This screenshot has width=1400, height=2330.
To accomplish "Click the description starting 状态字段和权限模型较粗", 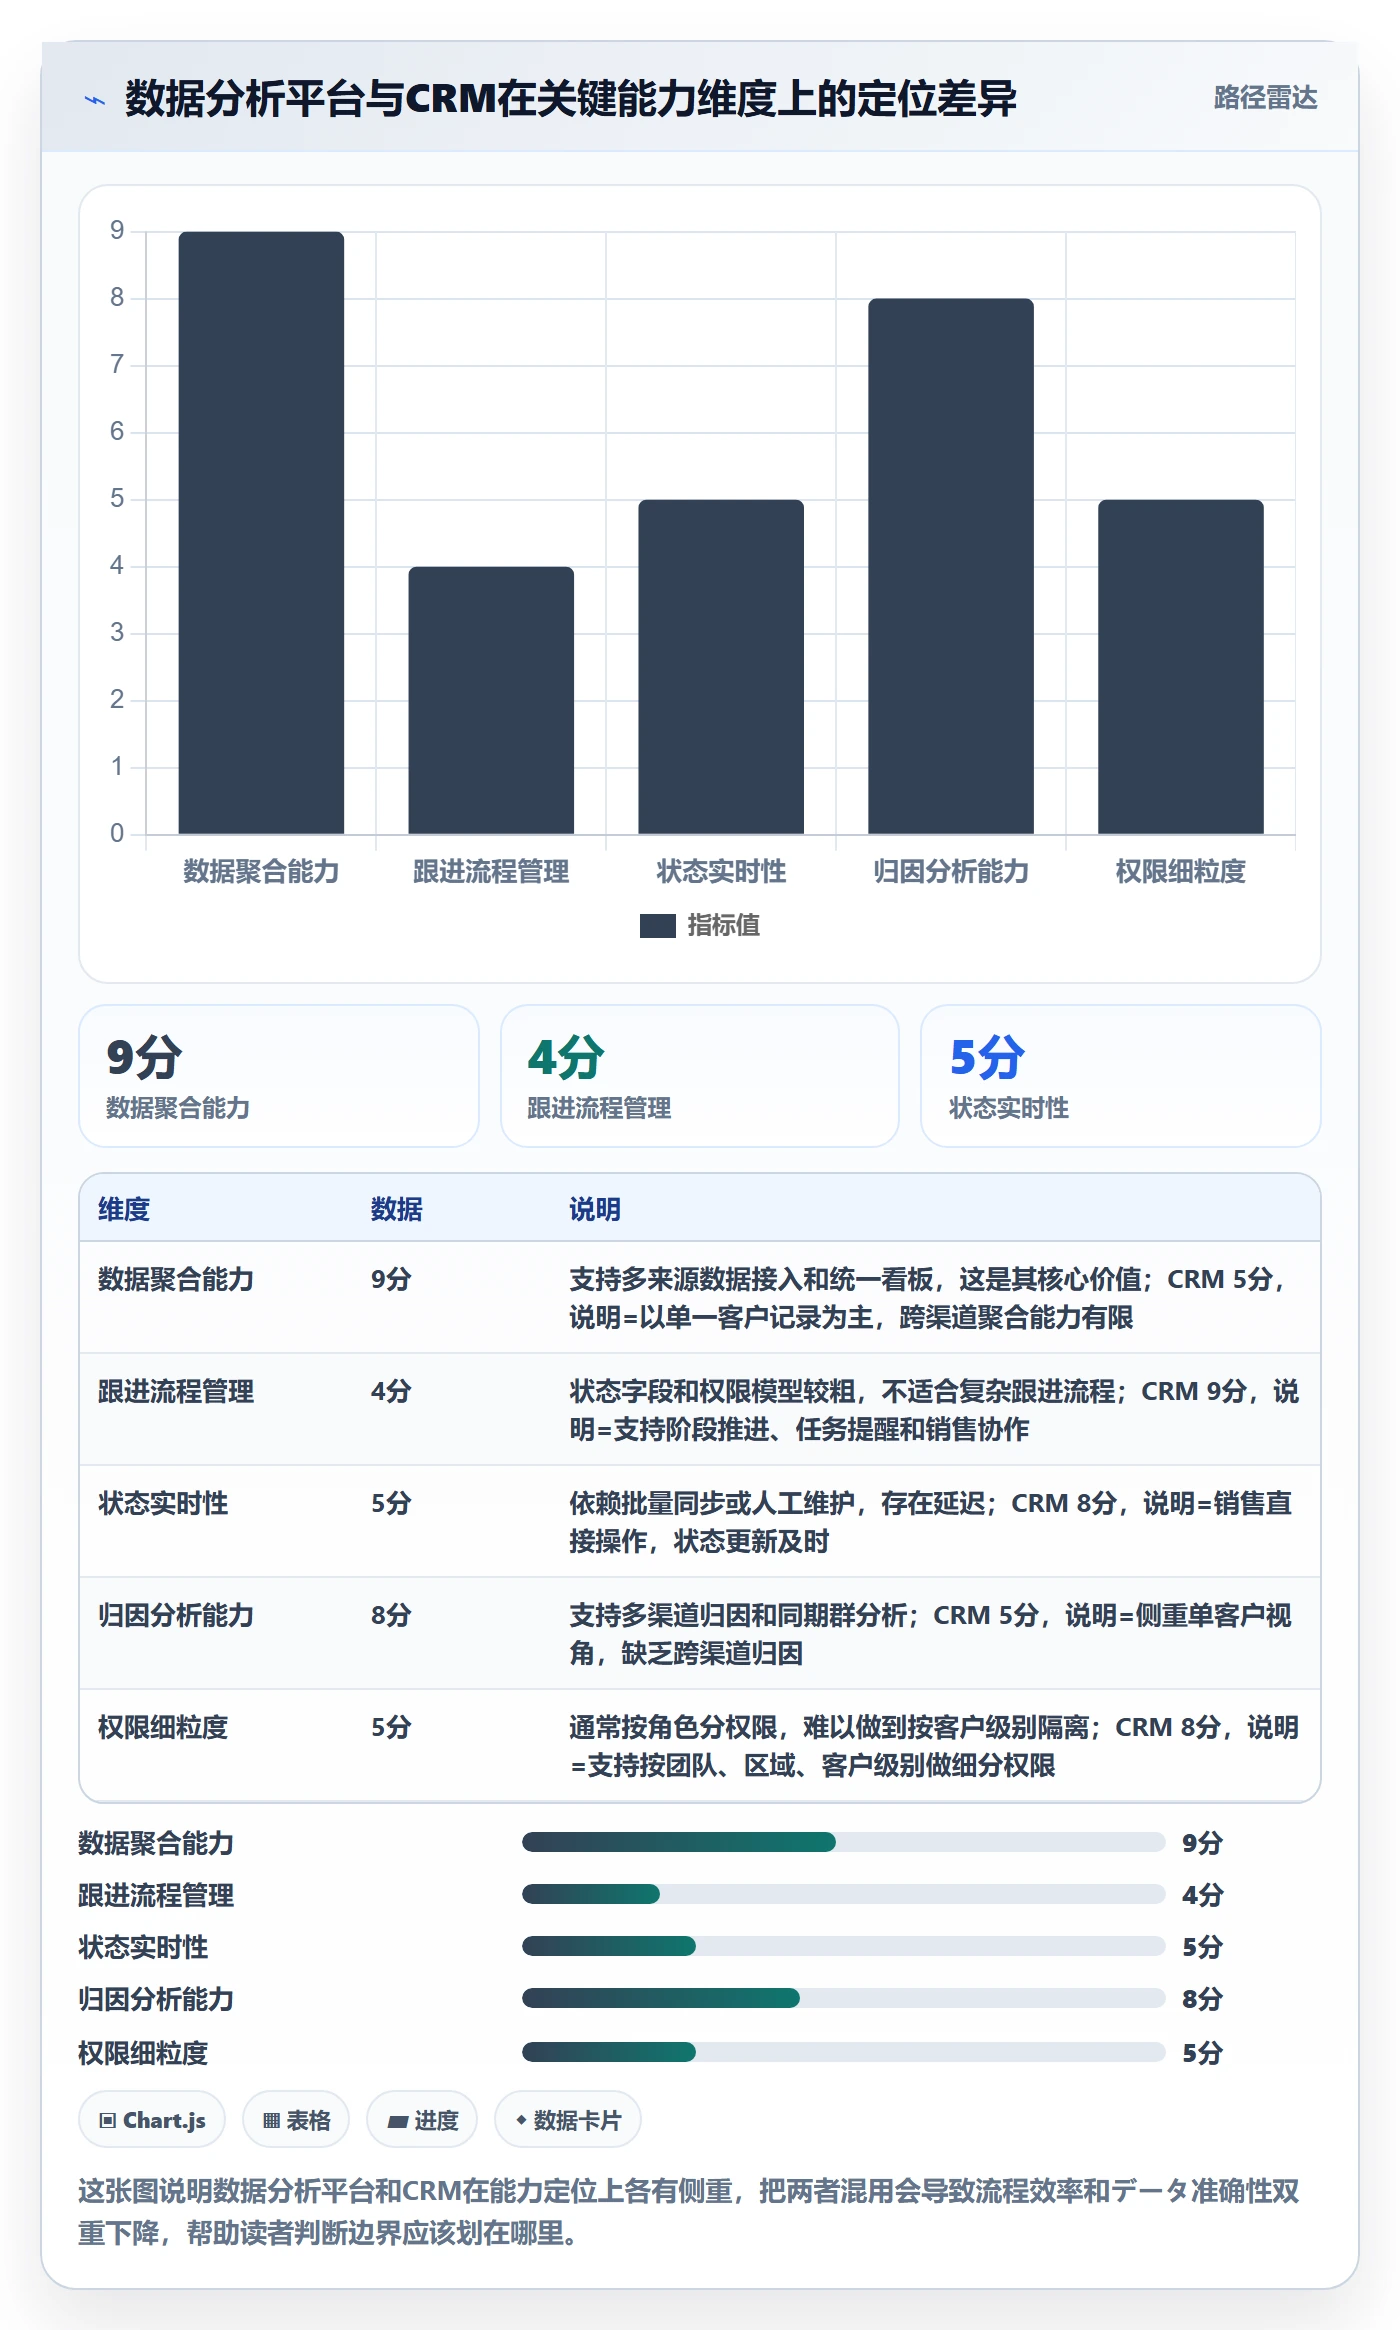I will tap(934, 1410).
